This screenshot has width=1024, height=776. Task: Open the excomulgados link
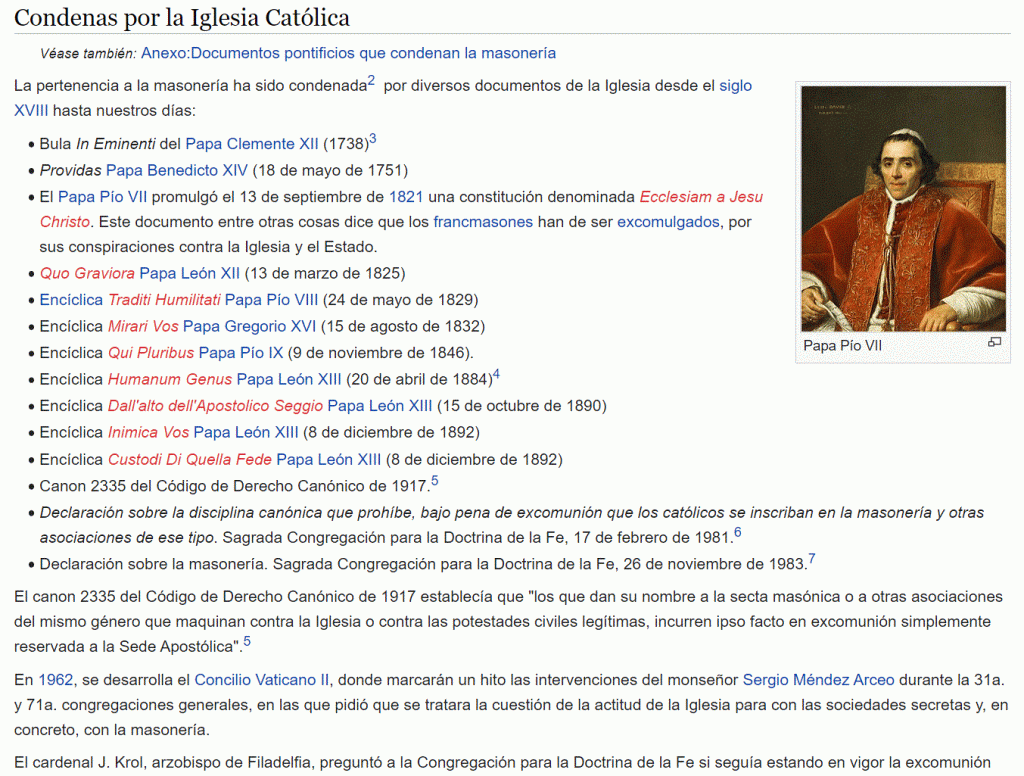[668, 221]
